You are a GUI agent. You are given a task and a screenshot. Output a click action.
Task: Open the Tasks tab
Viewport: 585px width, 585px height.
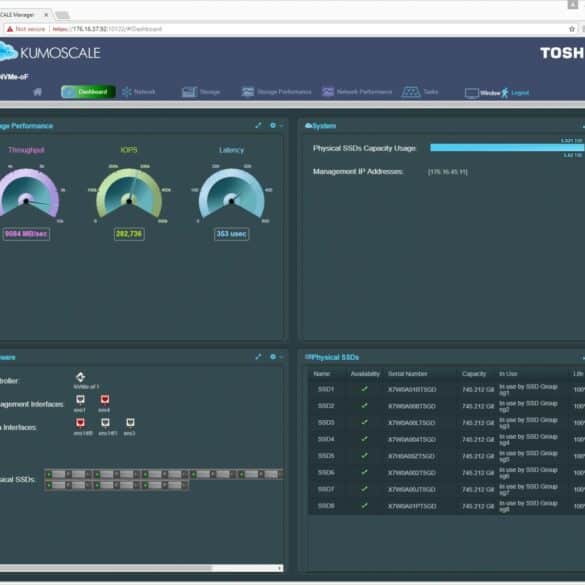click(x=420, y=92)
